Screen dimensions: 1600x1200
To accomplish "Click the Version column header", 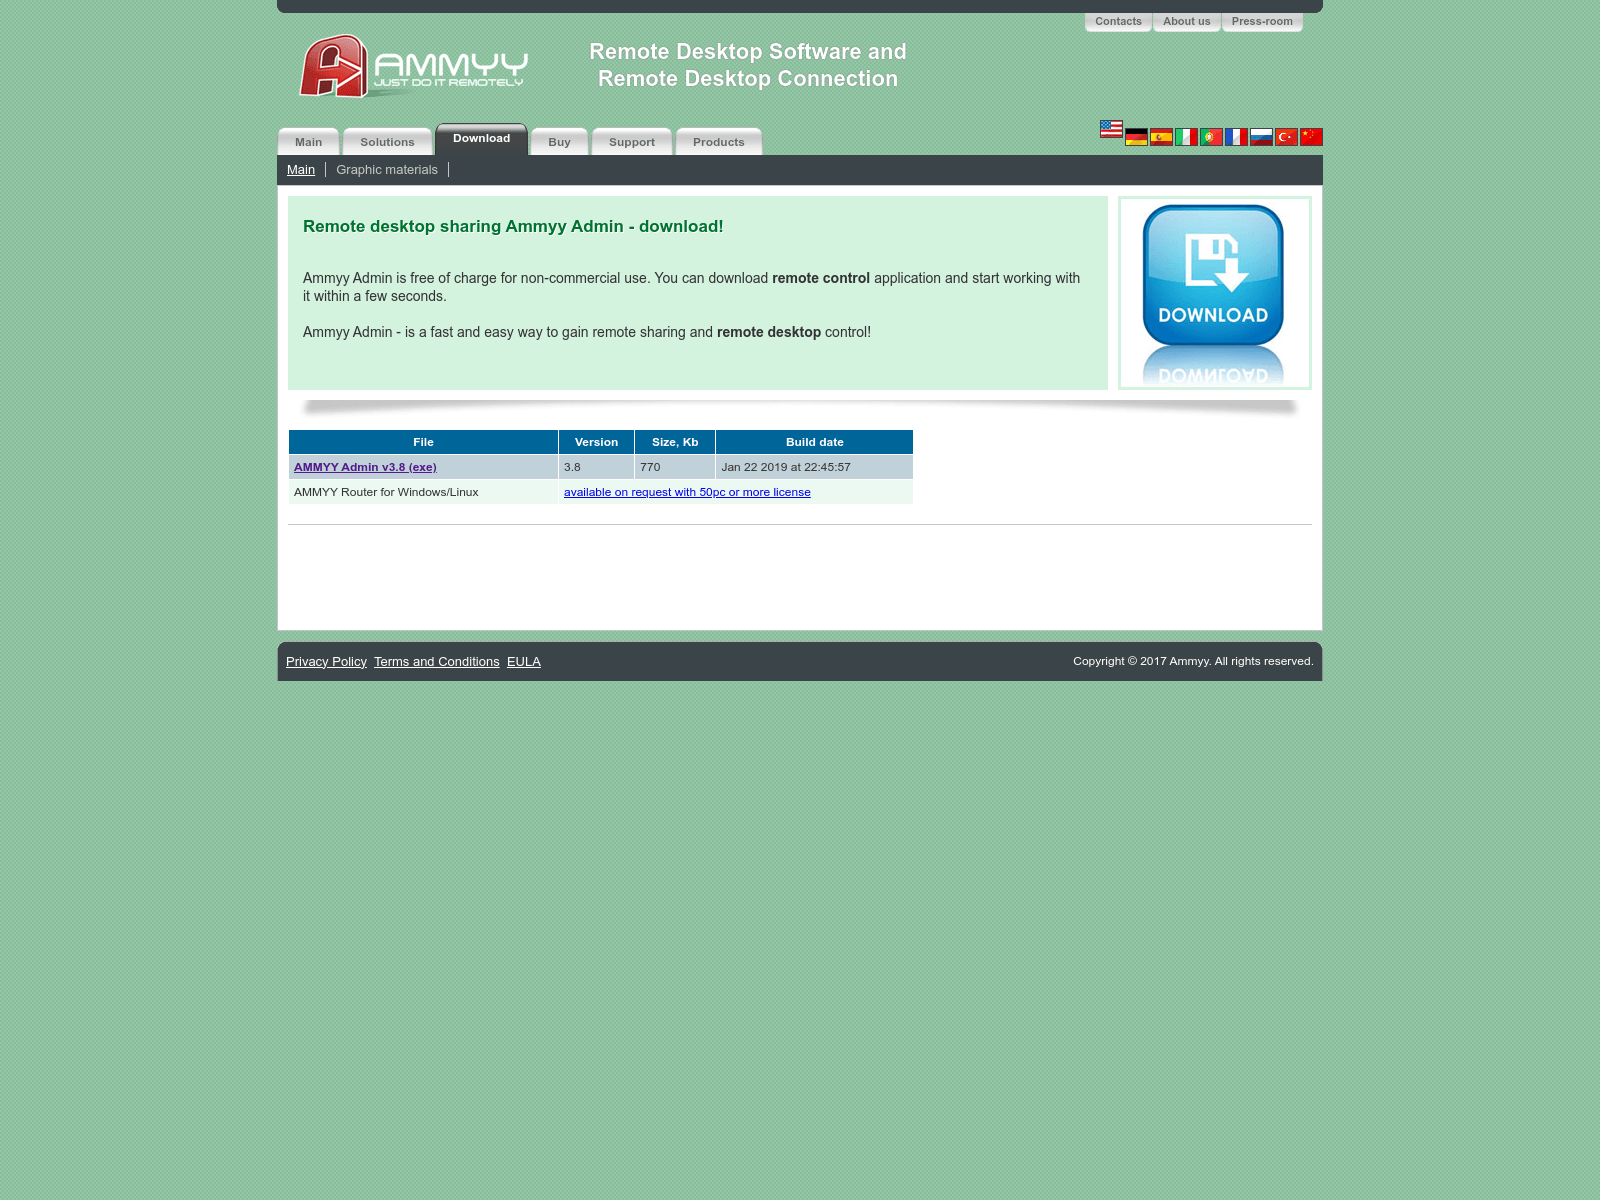I will 596,442.
